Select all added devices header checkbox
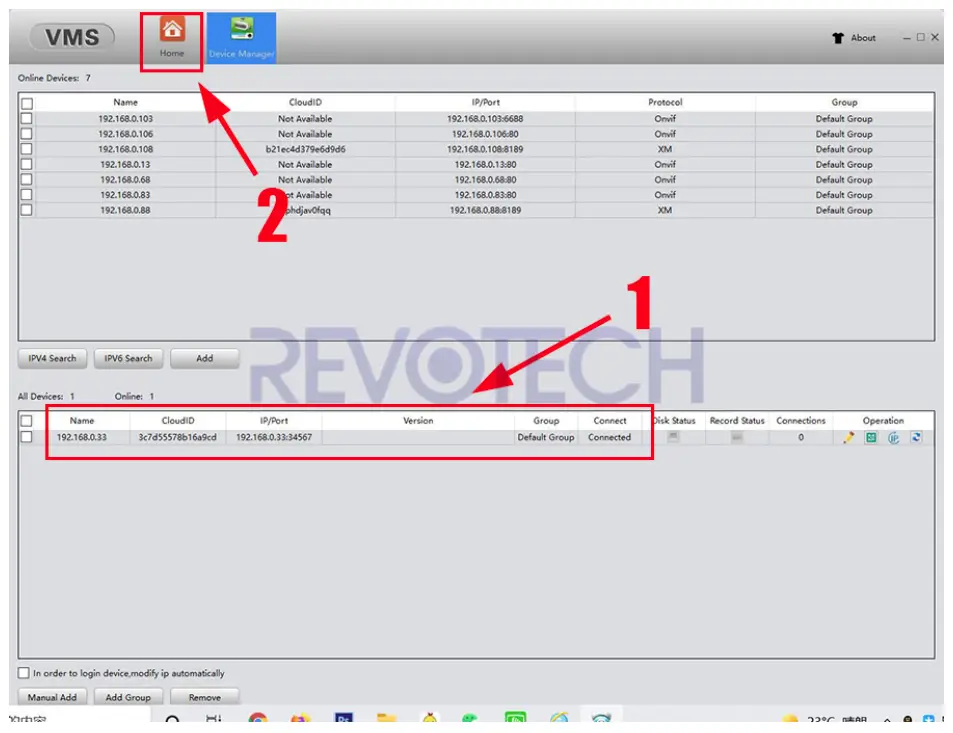 pyautogui.click(x=27, y=421)
